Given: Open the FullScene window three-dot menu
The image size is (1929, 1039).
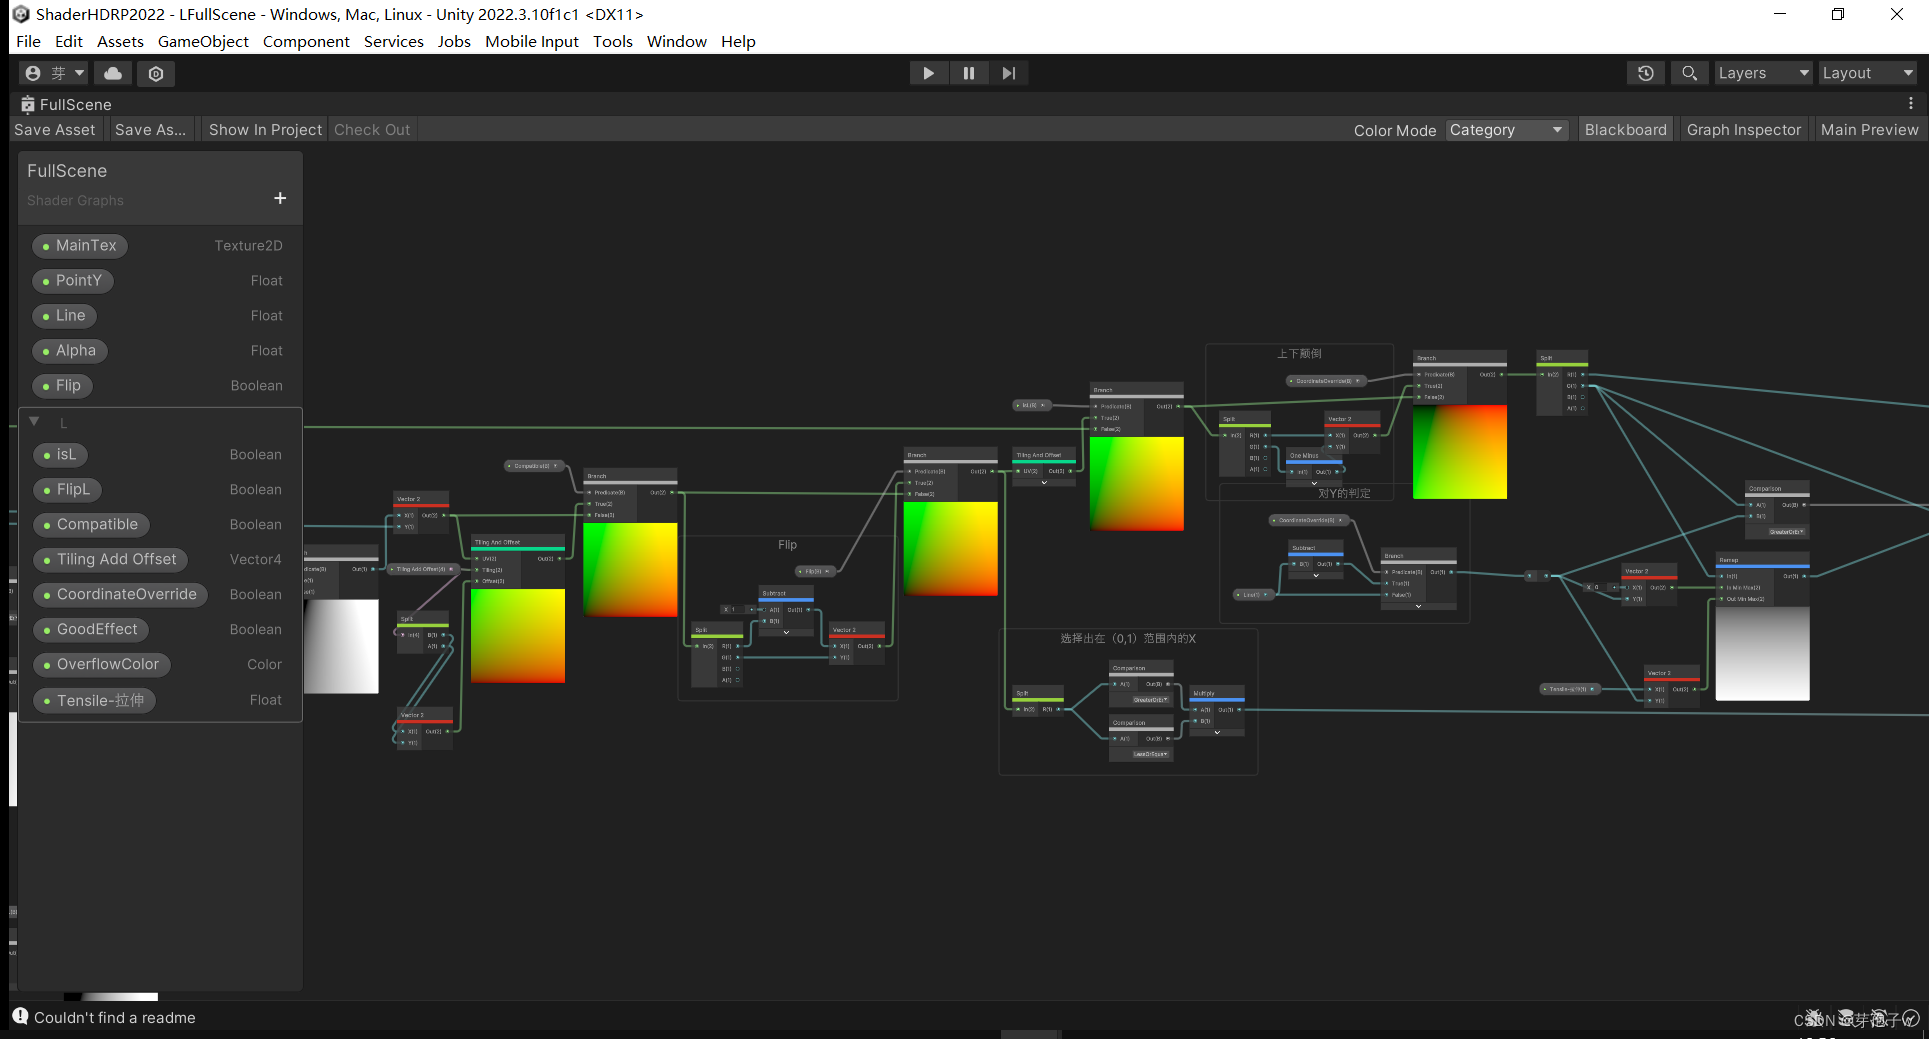Looking at the screenshot, I should [1911, 103].
